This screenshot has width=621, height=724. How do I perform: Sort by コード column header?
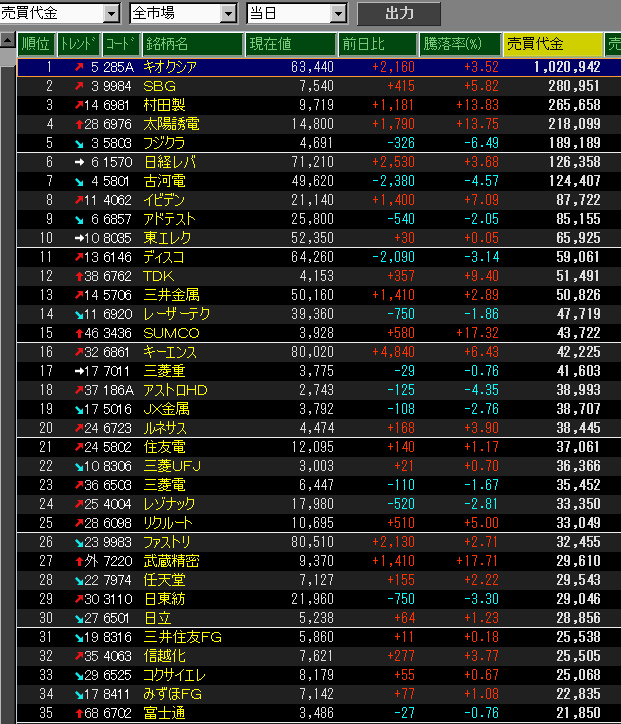click(121, 44)
